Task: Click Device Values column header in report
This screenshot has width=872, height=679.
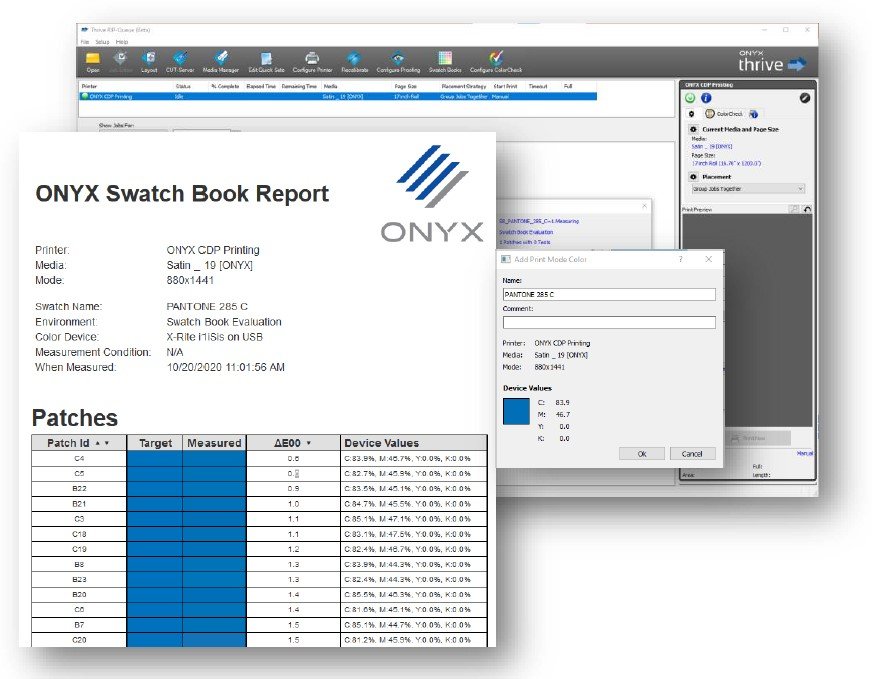Action: tap(414, 443)
